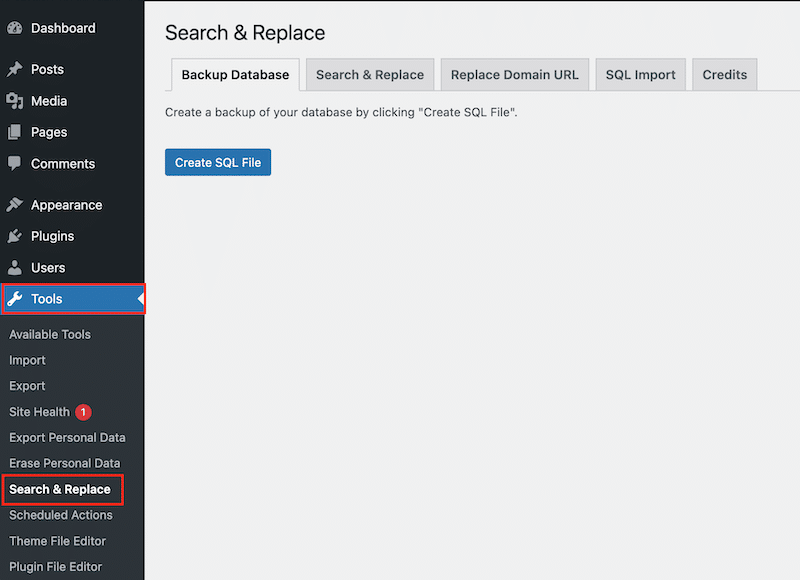
Task: Open Pages in the sidebar
Action: 72,132
